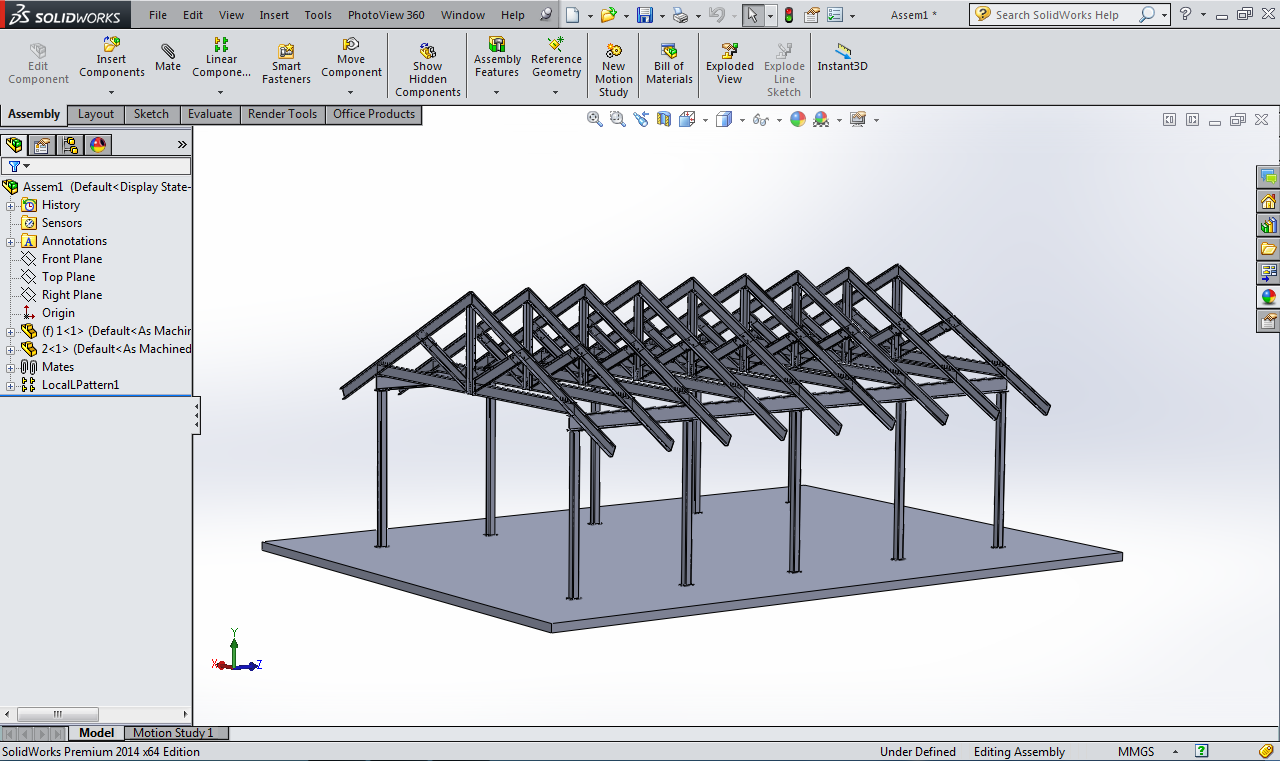Collapse the feature tree panel handle
Image resolution: width=1280 pixels, height=761 pixels.
pos(197,414)
